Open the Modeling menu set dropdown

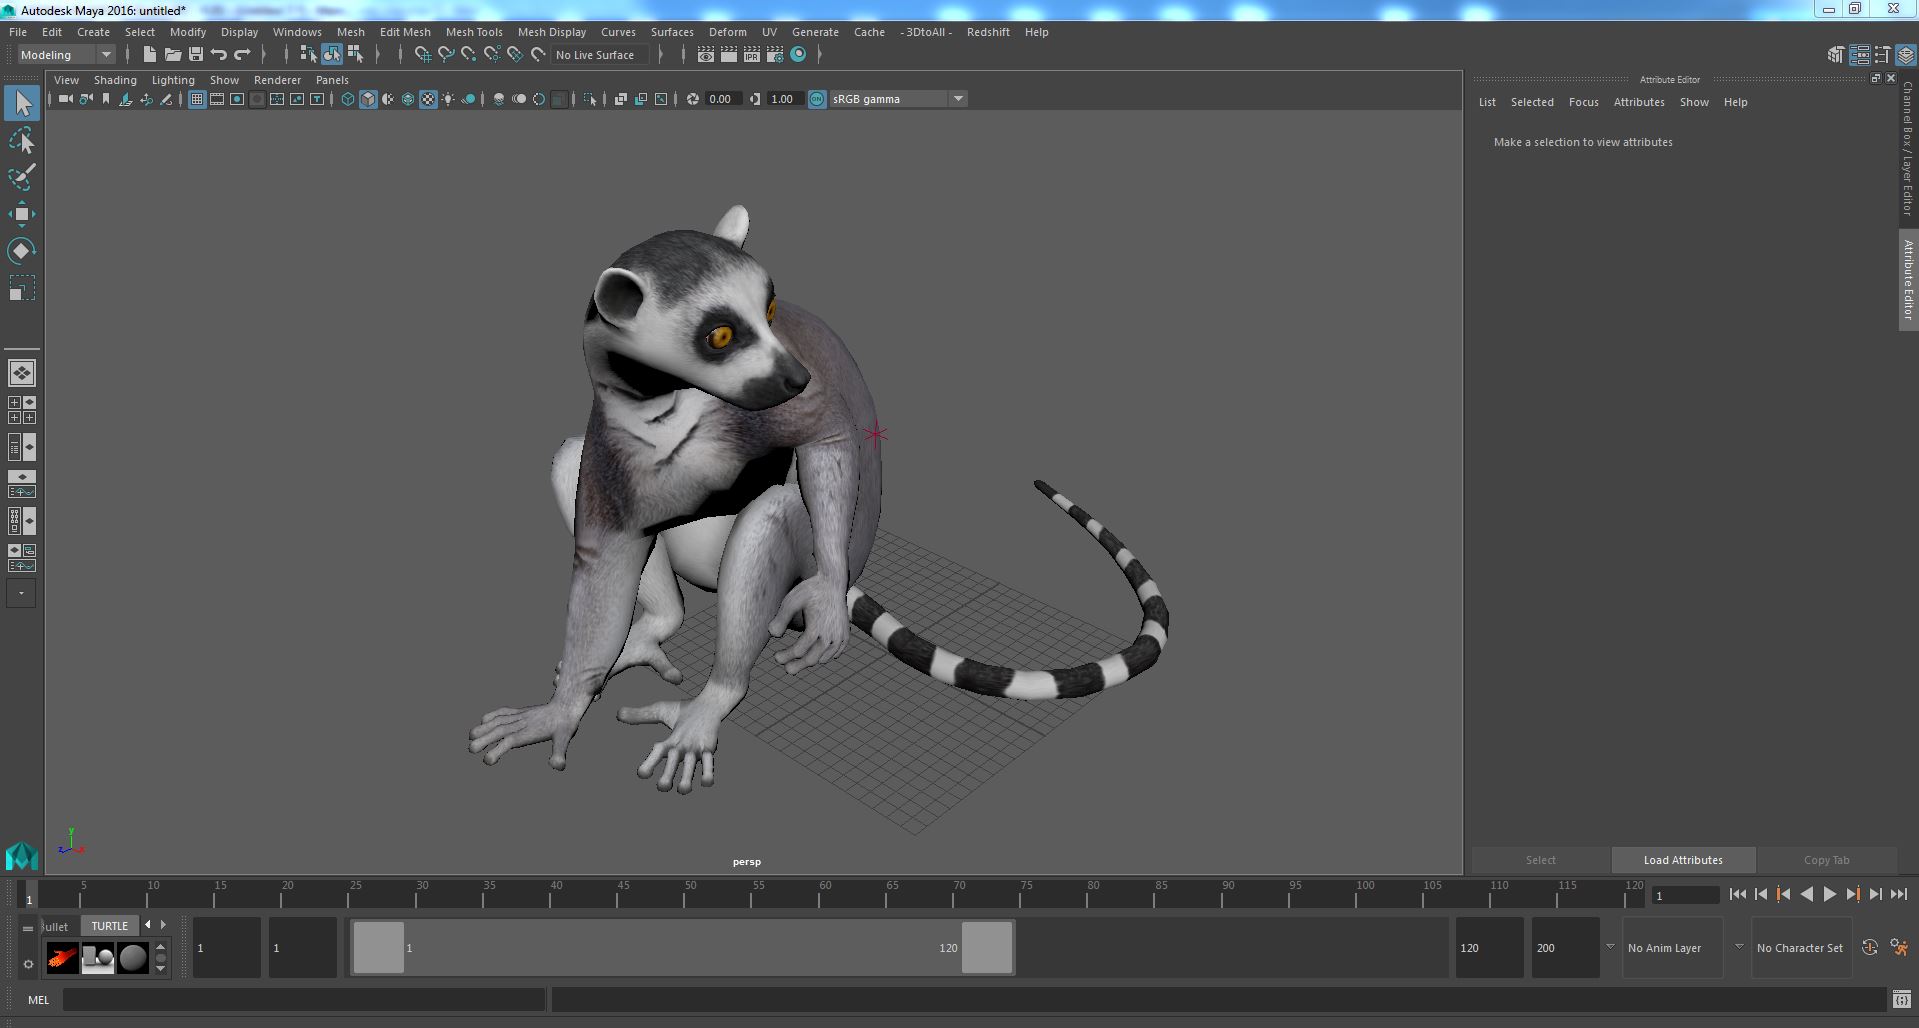click(x=66, y=55)
